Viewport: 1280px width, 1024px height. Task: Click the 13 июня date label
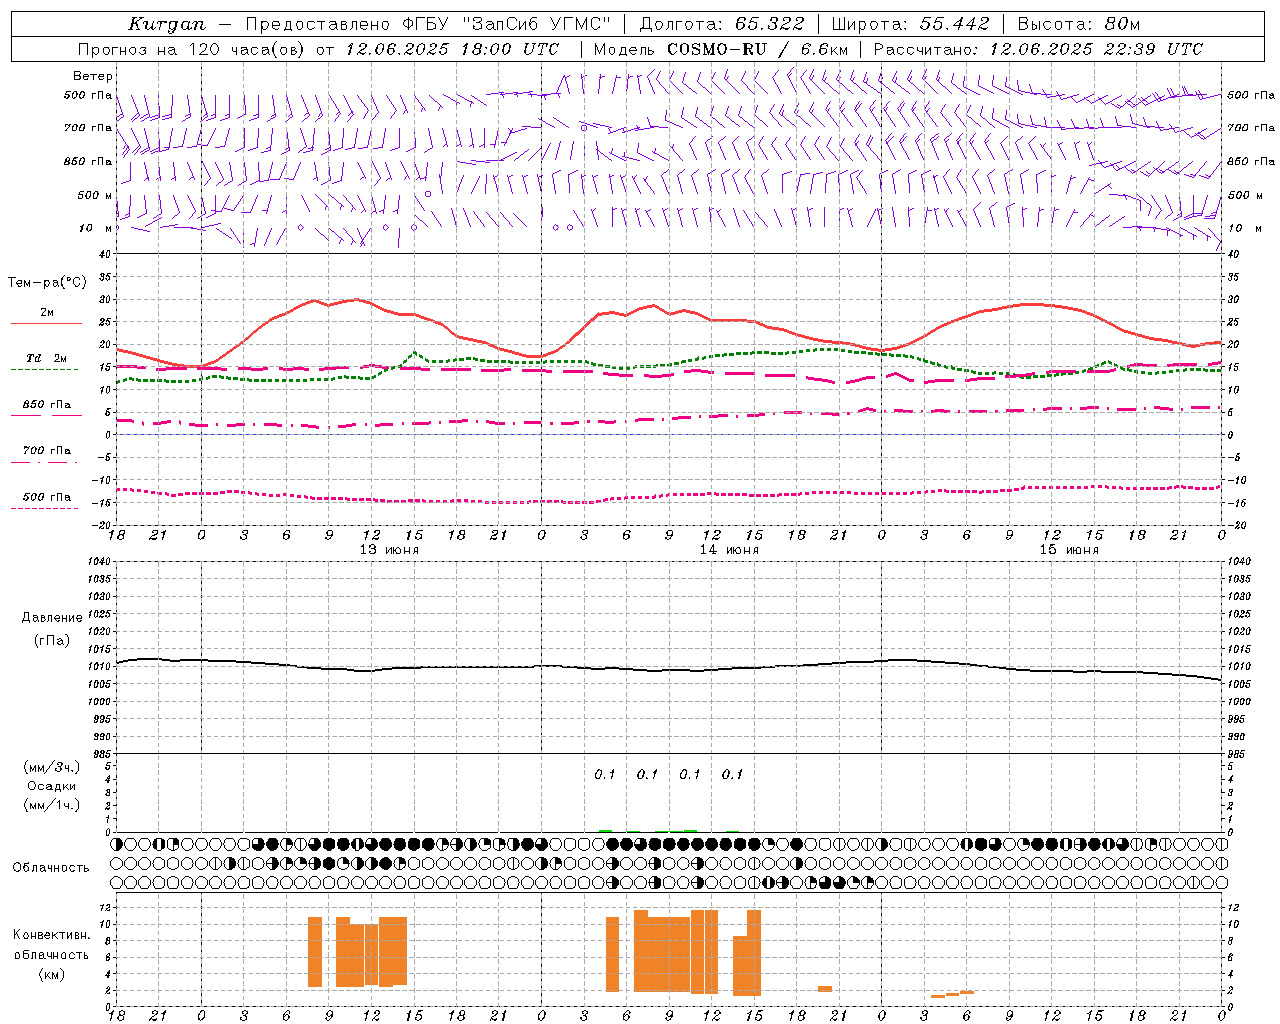[389, 550]
